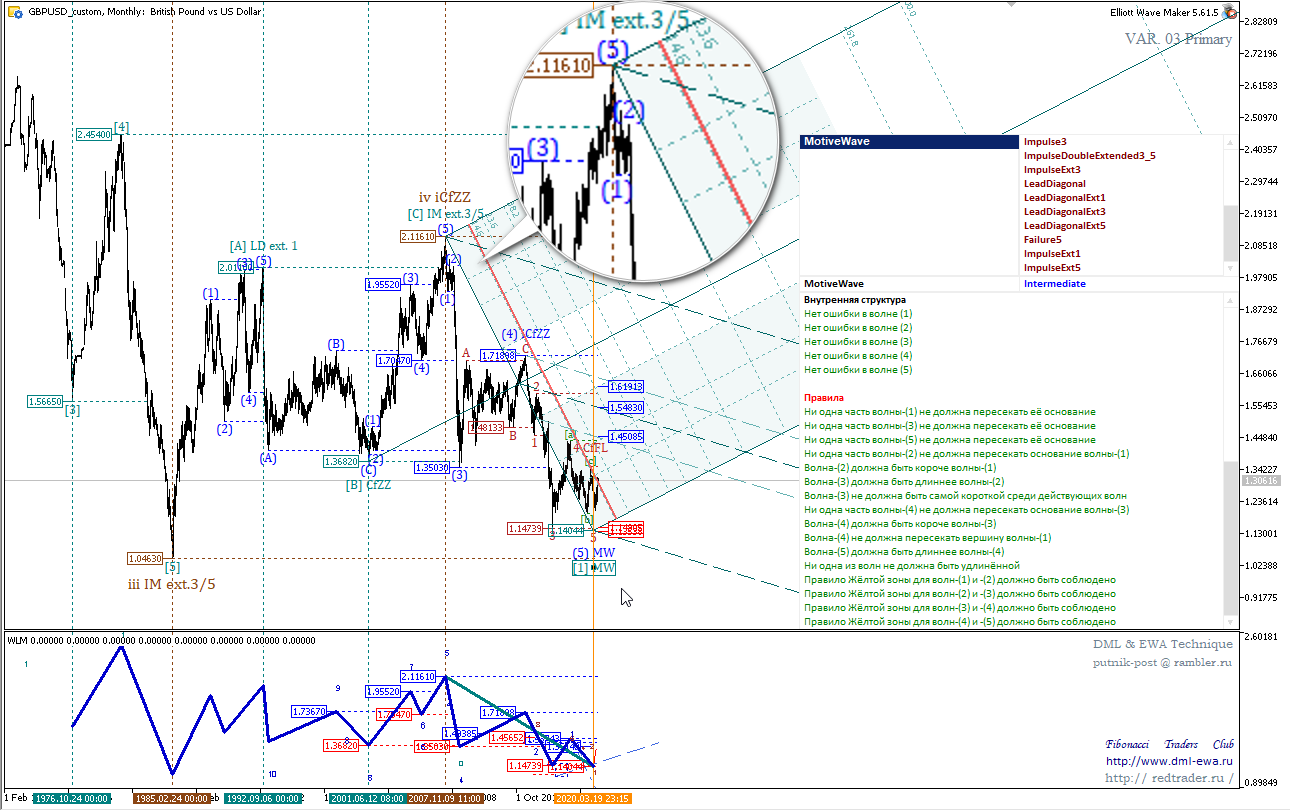
Task: Click the 2.11610 price label on the chart
Action: [x=417, y=236]
